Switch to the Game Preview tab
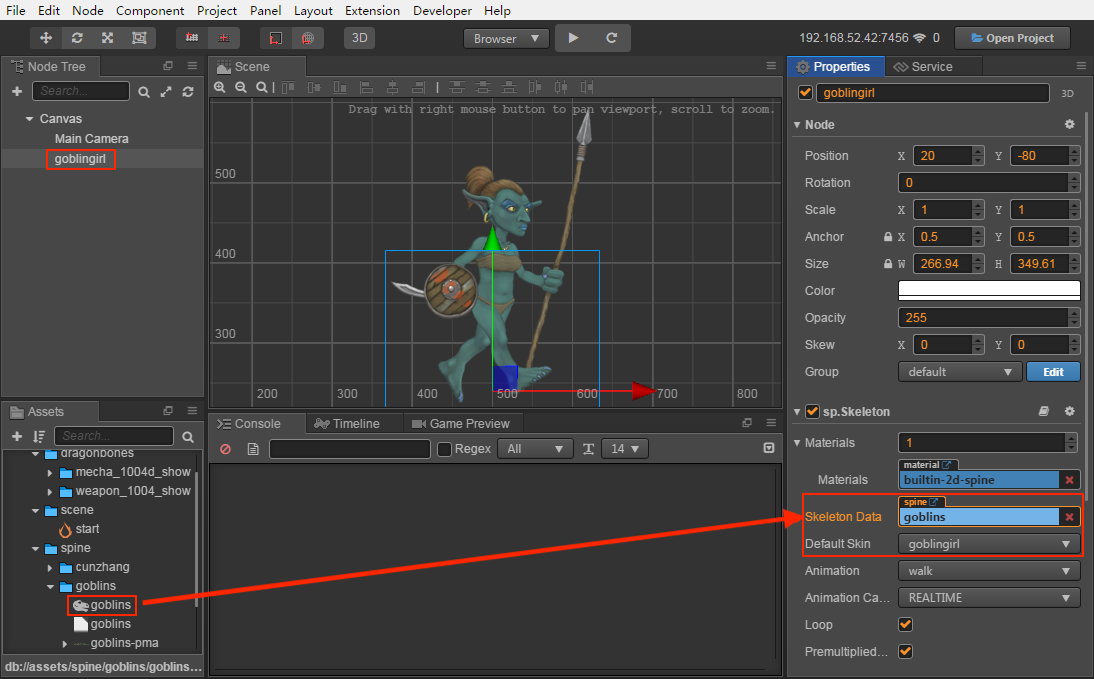Screen dimensions: 1094x679 tap(461, 424)
